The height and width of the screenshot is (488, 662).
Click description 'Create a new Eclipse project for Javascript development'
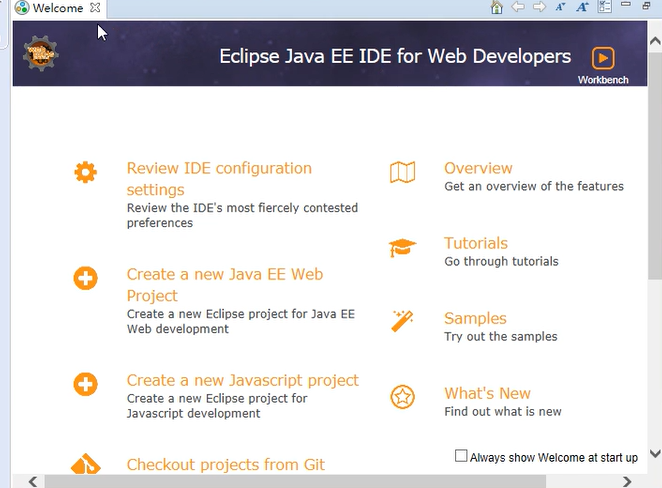pos(217,406)
